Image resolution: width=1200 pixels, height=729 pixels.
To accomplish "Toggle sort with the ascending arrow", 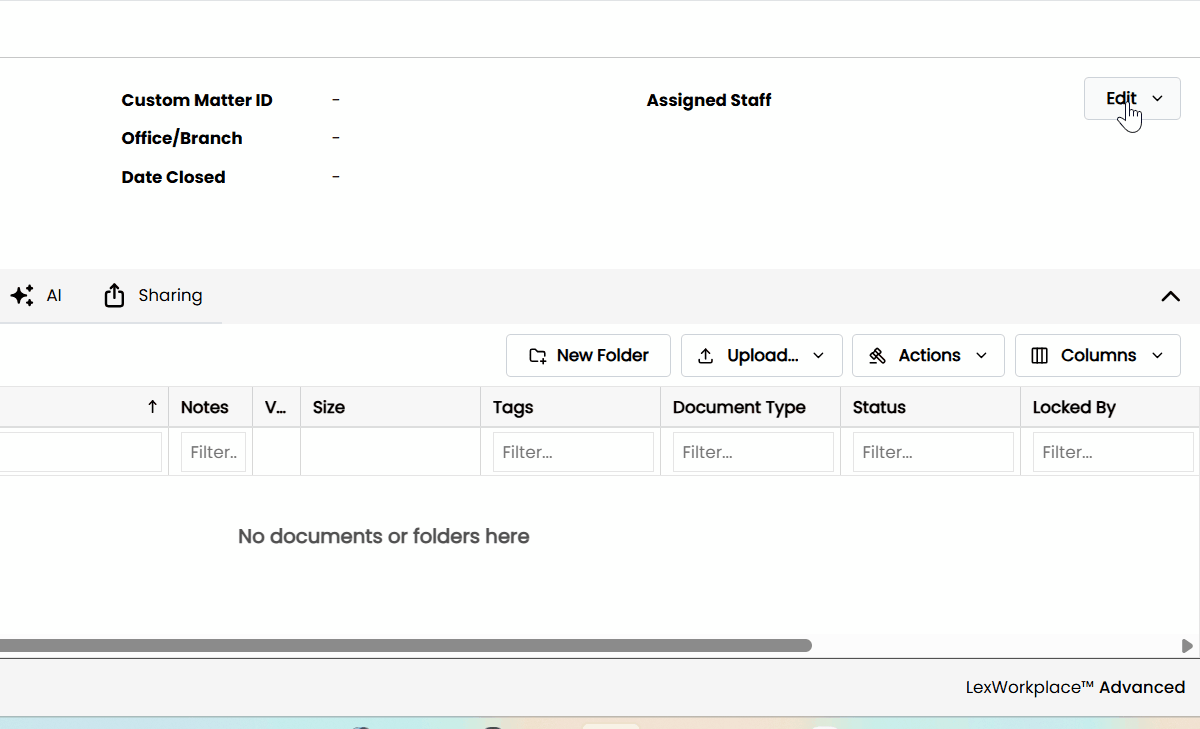I will tap(152, 407).
